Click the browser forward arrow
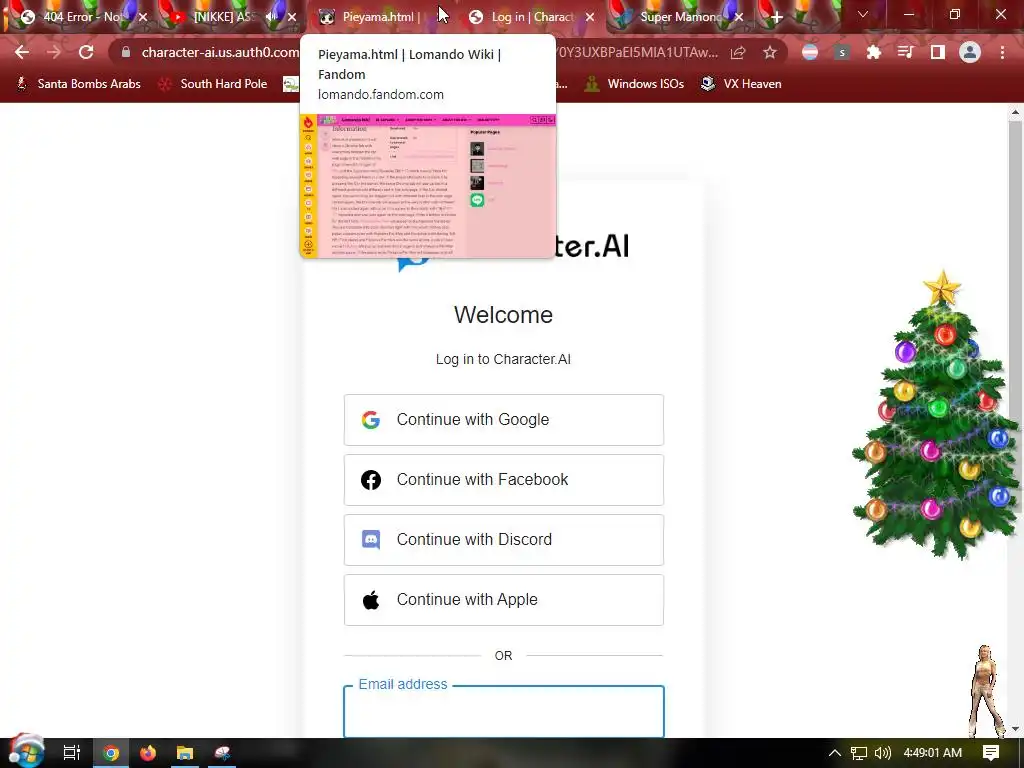 tap(54, 52)
